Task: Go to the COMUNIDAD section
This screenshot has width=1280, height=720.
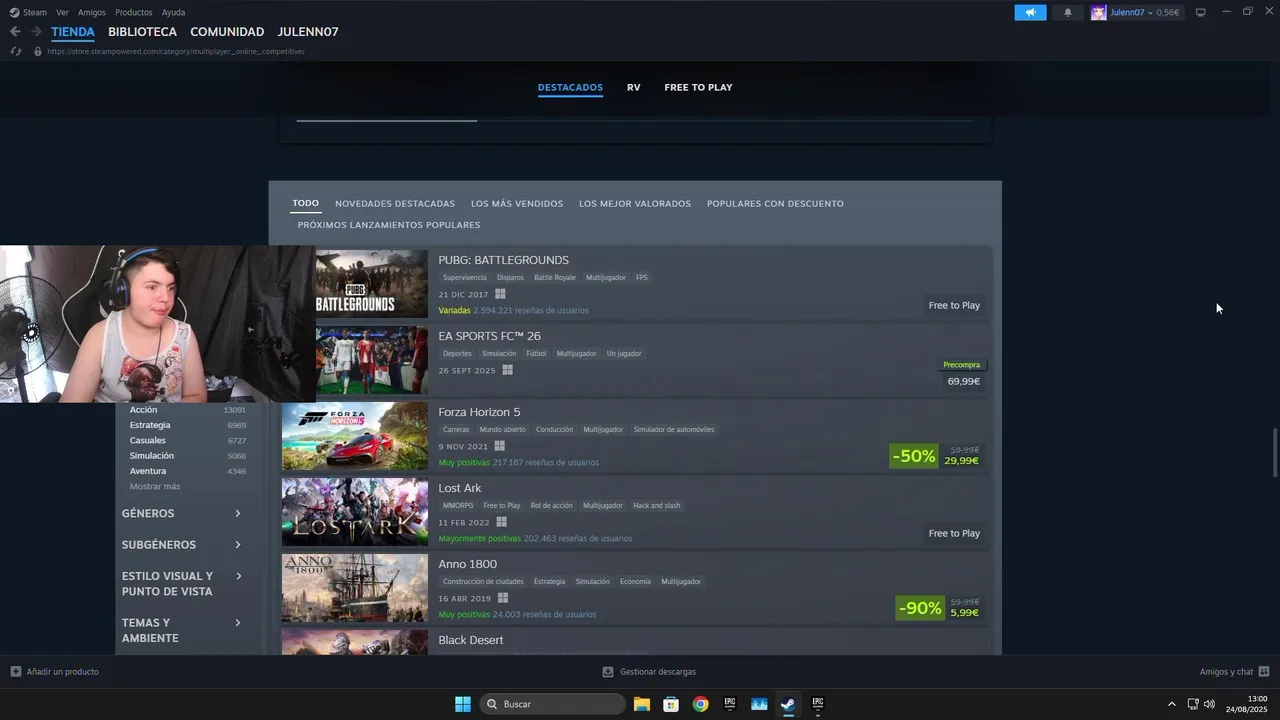Action: (x=227, y=32)
